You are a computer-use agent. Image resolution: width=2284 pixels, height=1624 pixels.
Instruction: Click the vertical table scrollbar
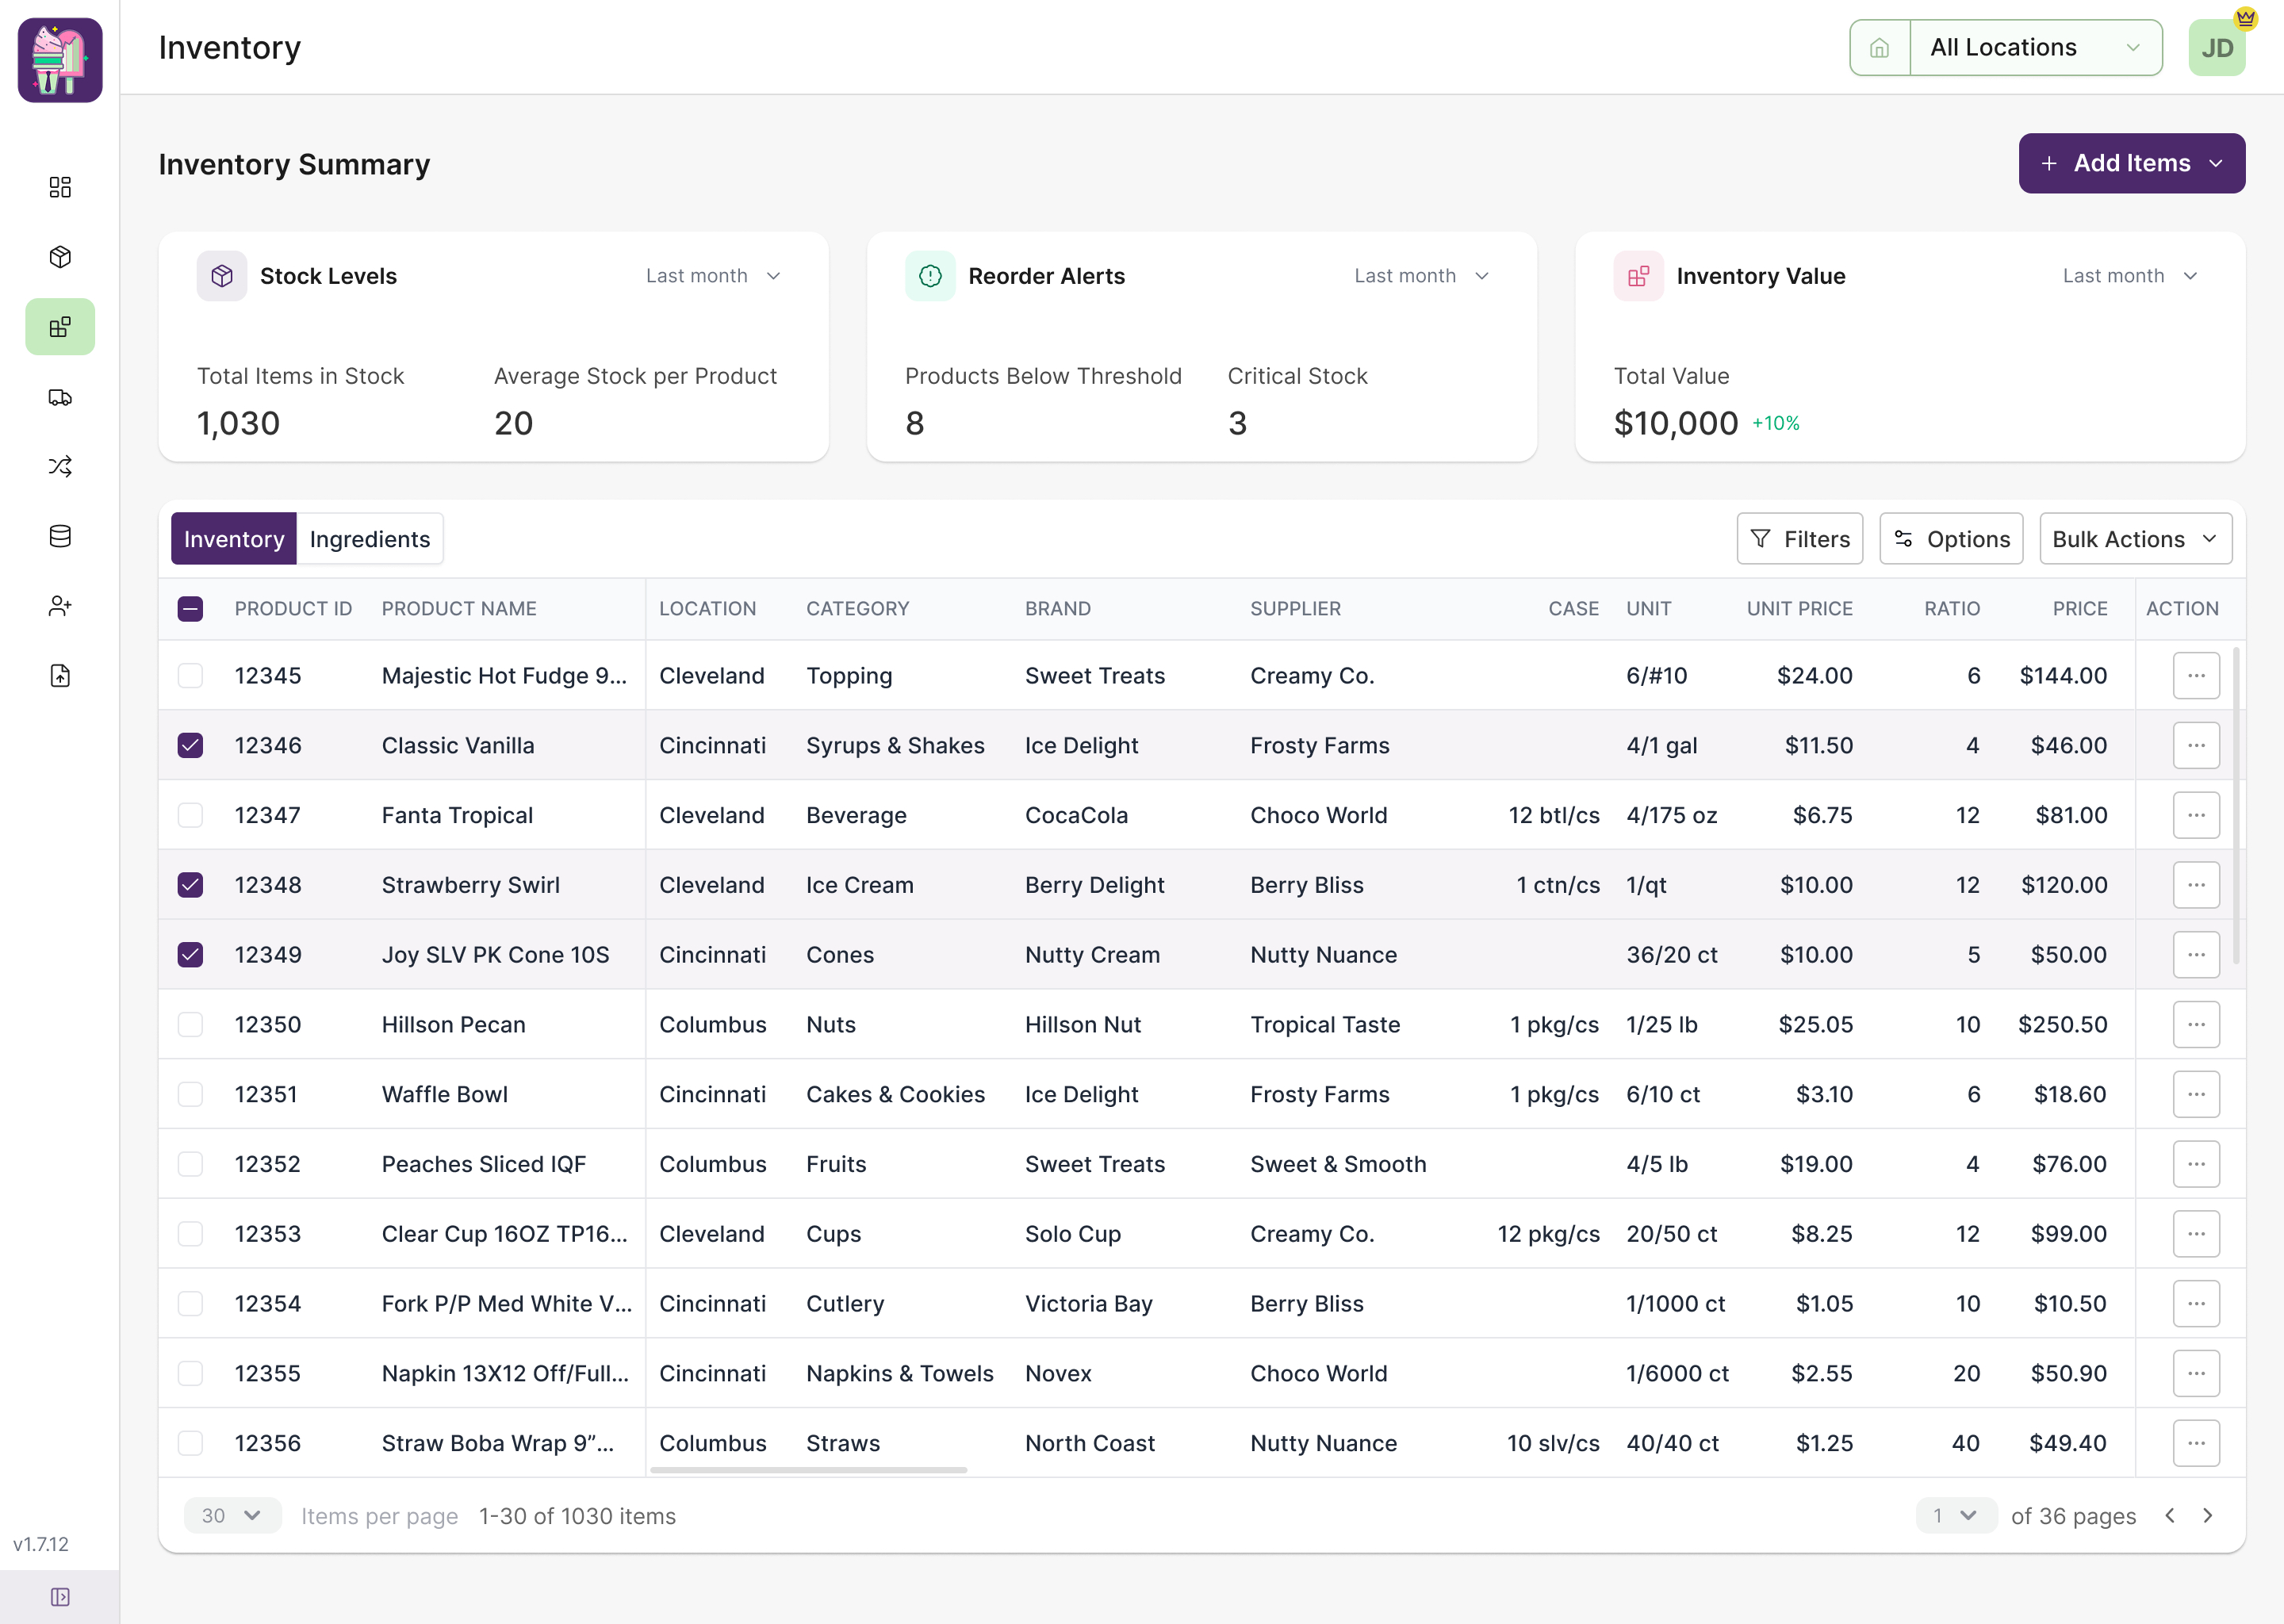click(x=2235, y=806)
